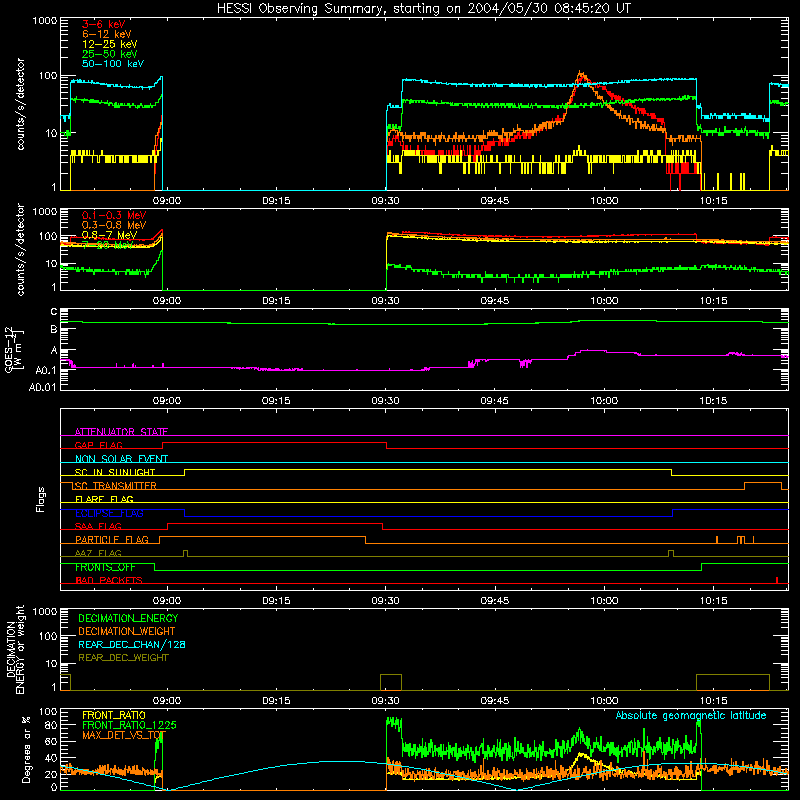The image size is (800, 800).
Task: Click the BAD_PACKETS spike near plot end
Action: click(x=777, y=580)
